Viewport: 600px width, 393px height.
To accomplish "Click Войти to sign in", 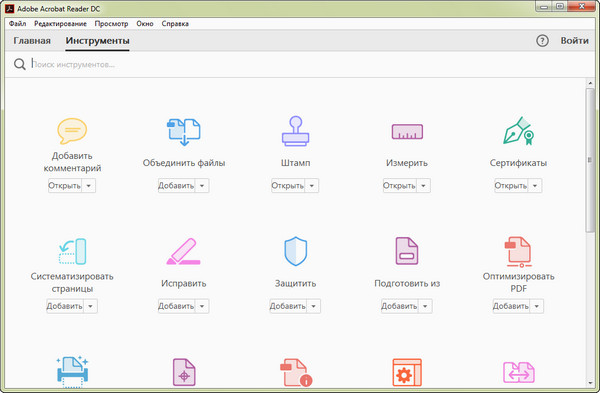I will point(574,41).
